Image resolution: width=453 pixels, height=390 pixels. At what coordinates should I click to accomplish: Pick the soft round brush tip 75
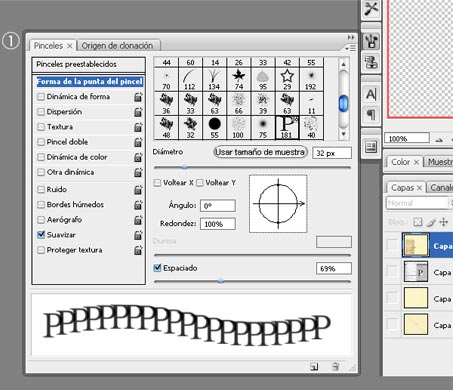(263, 127)
